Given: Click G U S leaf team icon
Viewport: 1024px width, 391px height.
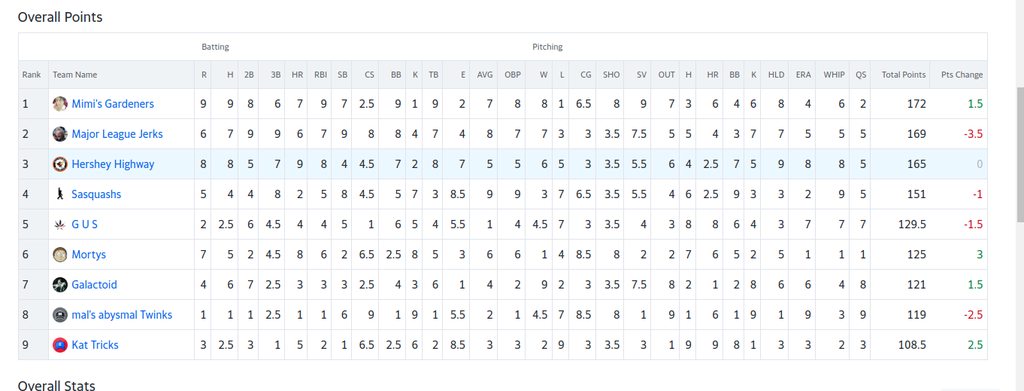Looking at the screenshot, I should pyautogui.click(x=60, y=225).
